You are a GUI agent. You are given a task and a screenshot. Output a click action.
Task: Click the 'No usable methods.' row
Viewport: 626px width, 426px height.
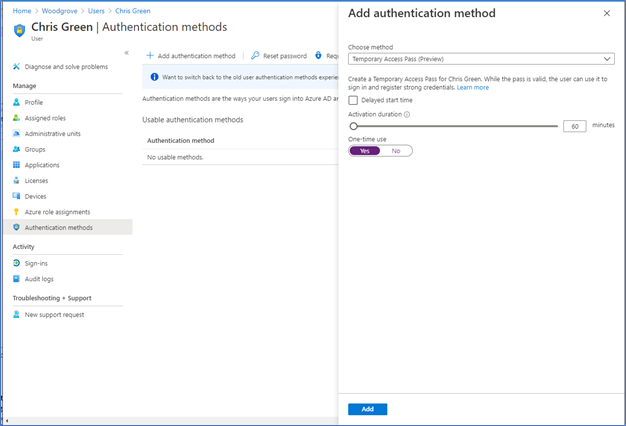[x=240, y=157]
